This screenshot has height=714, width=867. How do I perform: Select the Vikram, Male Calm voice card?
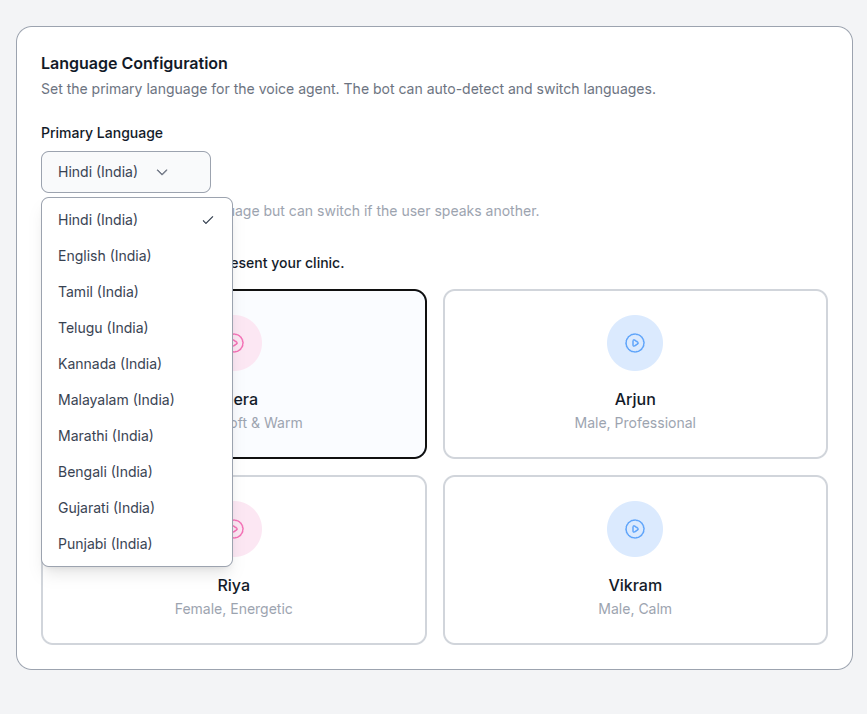coord(635,559)
